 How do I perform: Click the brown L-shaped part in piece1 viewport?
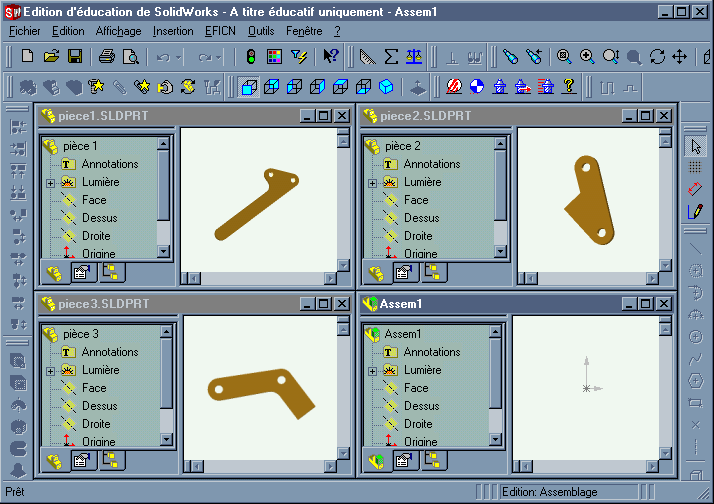(x=257, y=204)
